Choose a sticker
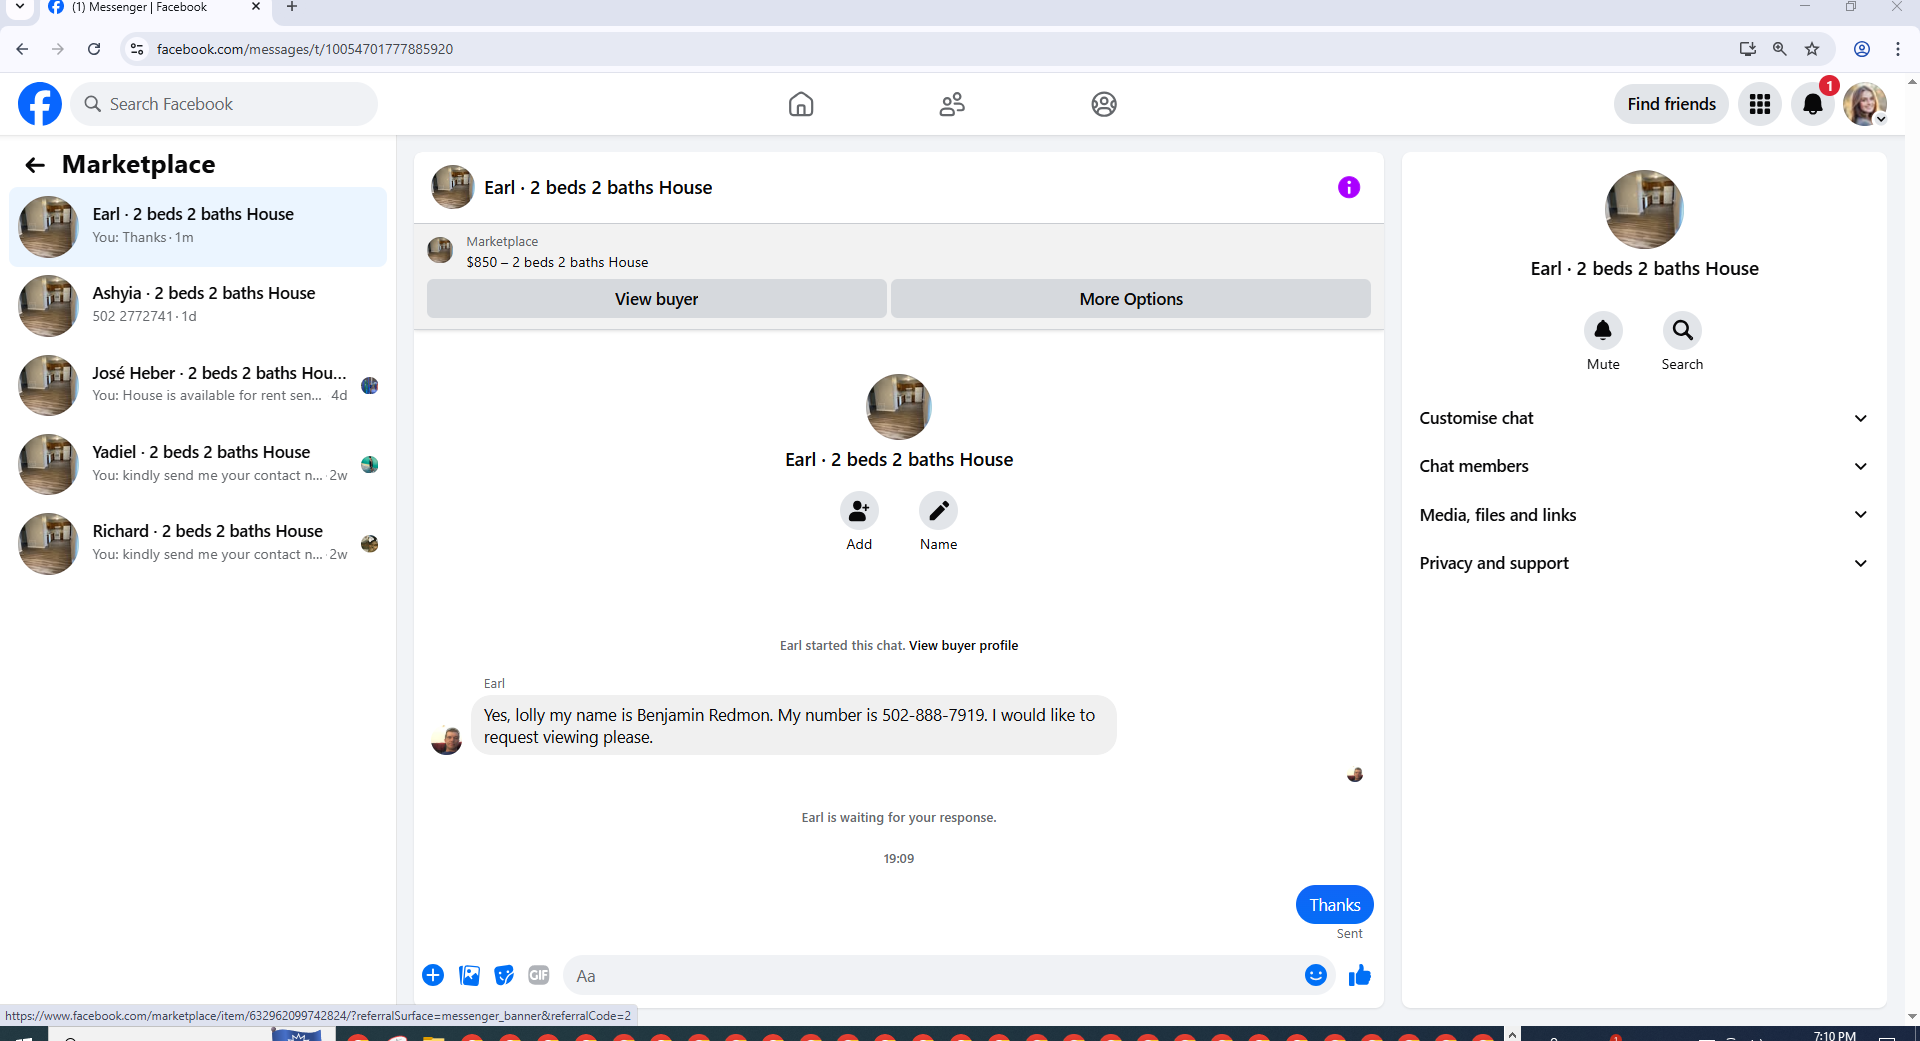Viewport: 1920px width, 1041px height. click(504, 975)
